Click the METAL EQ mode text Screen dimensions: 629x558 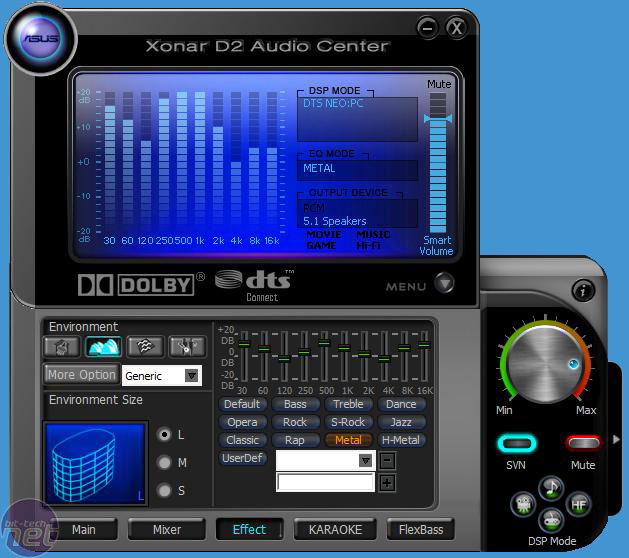[319, 168]
